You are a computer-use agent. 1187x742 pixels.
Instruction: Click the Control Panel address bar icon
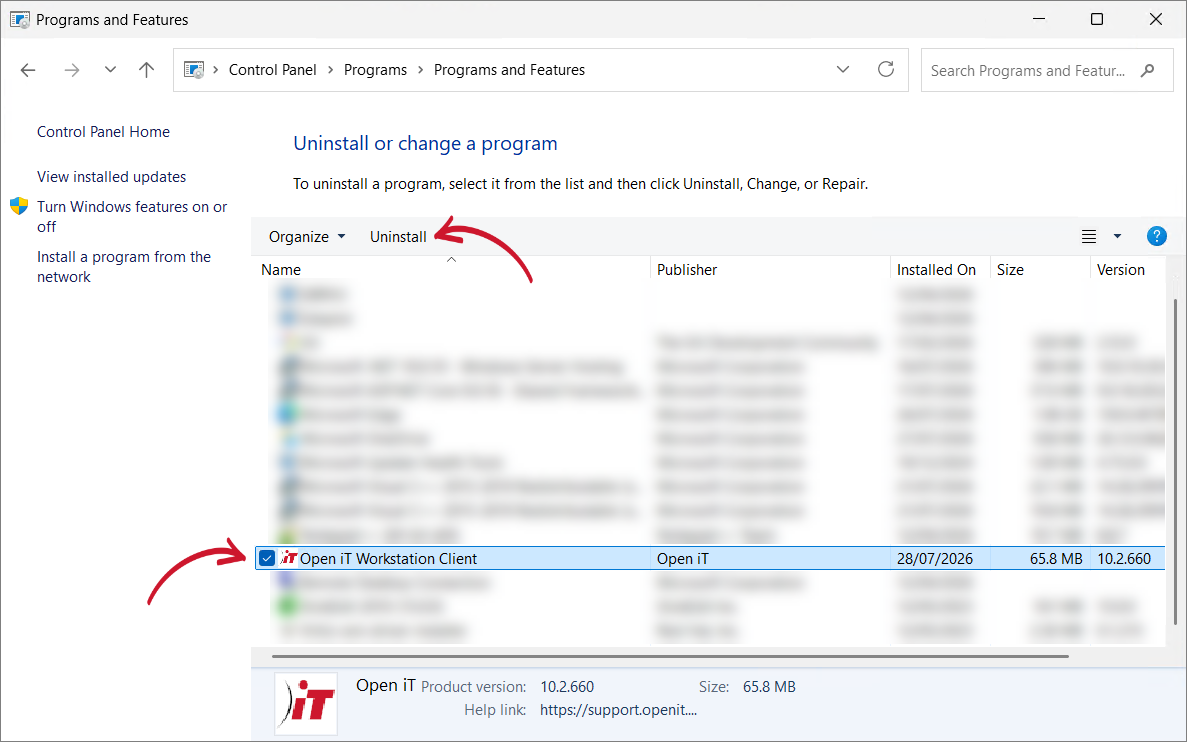click(195, 70)
